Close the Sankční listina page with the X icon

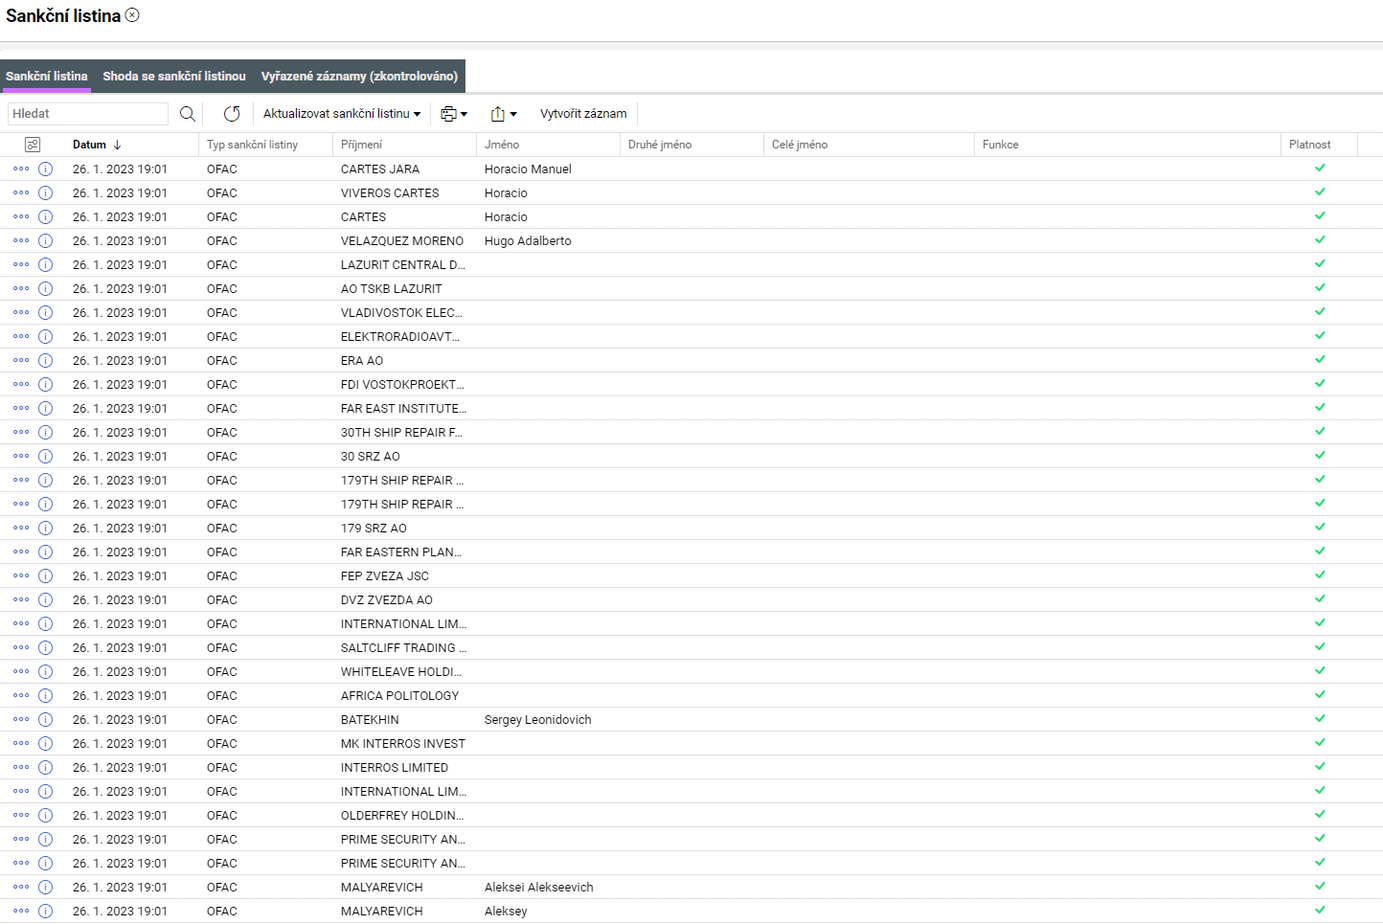pyautogui.click(x=132, y=15)
